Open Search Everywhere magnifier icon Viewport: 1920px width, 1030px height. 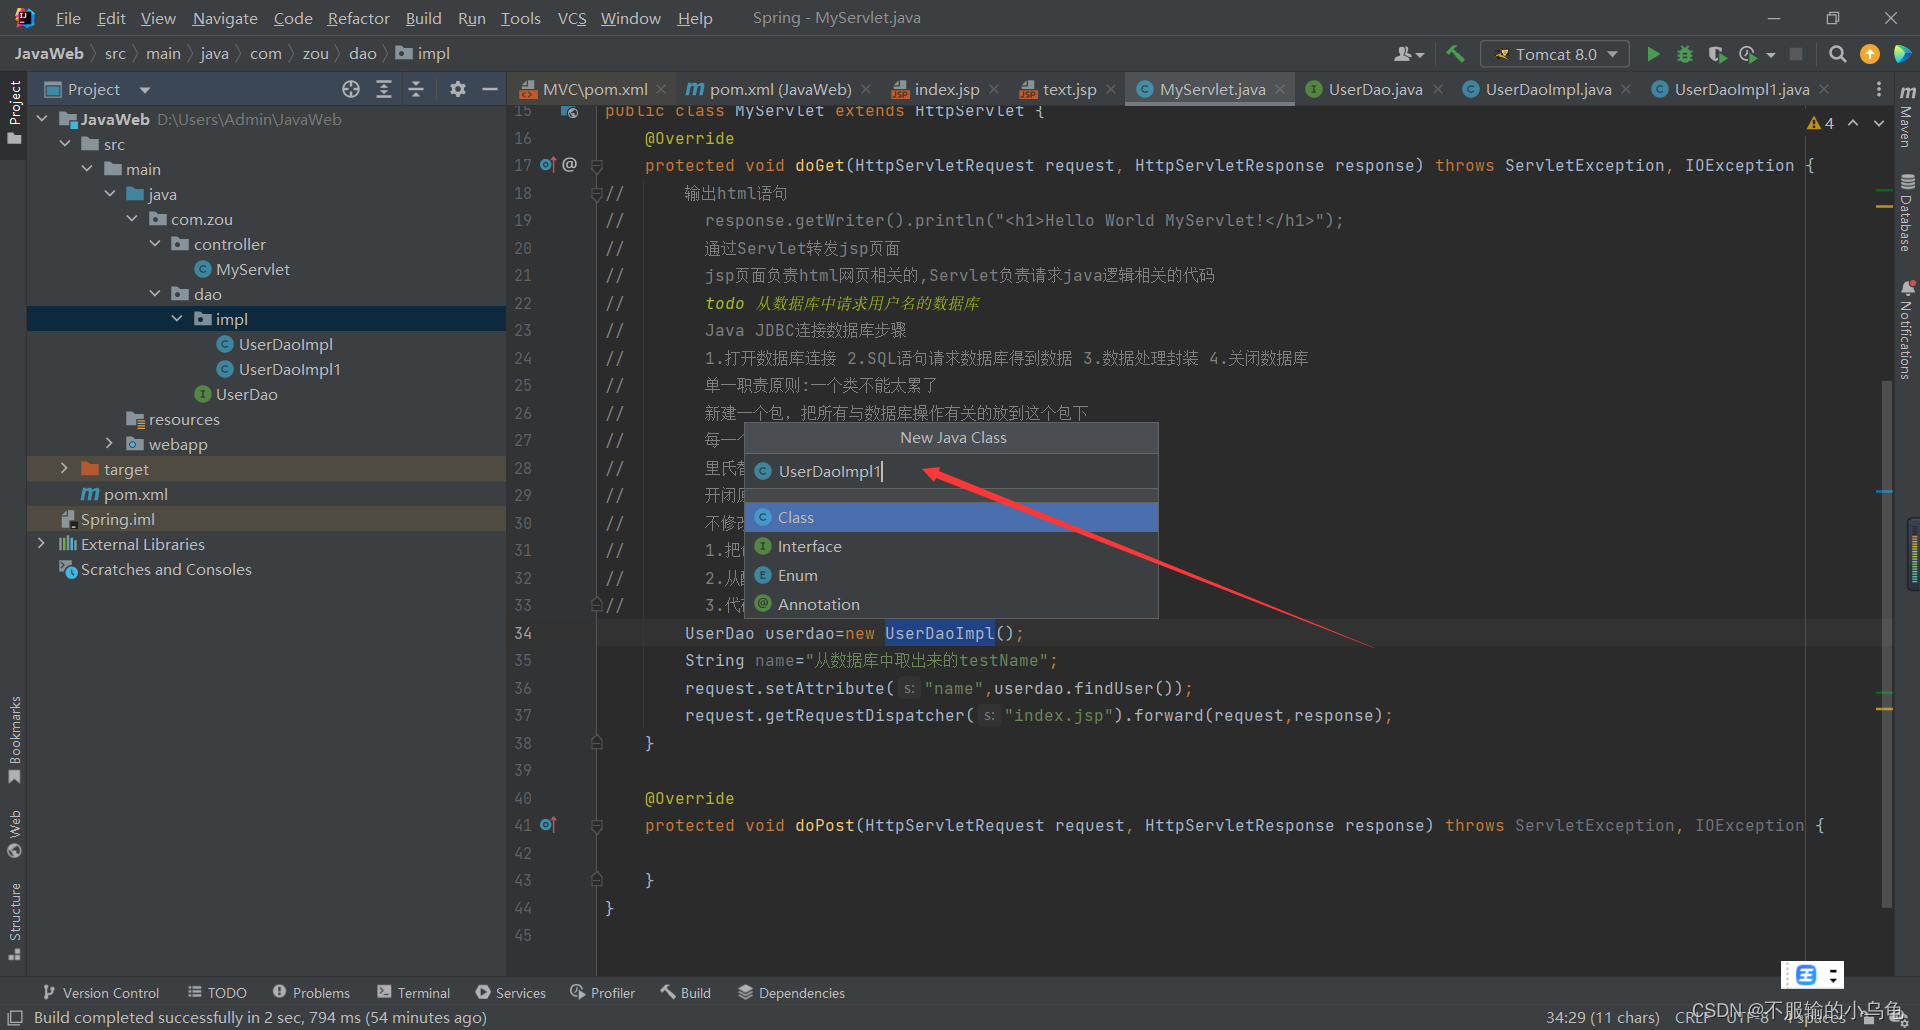[1837, 54]
